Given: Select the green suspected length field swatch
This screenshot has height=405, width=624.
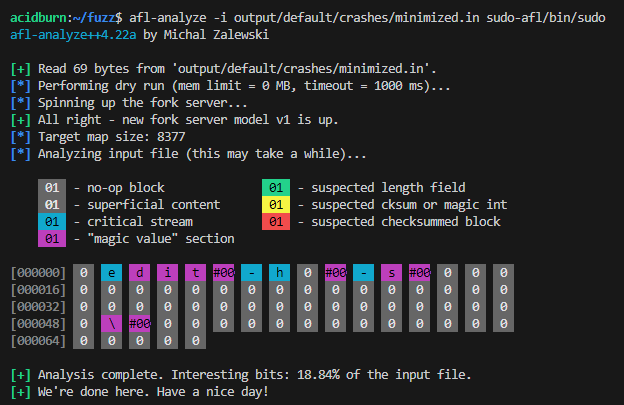Looking at the screenshot, I should pyautogui.click(x=277, y=187).
